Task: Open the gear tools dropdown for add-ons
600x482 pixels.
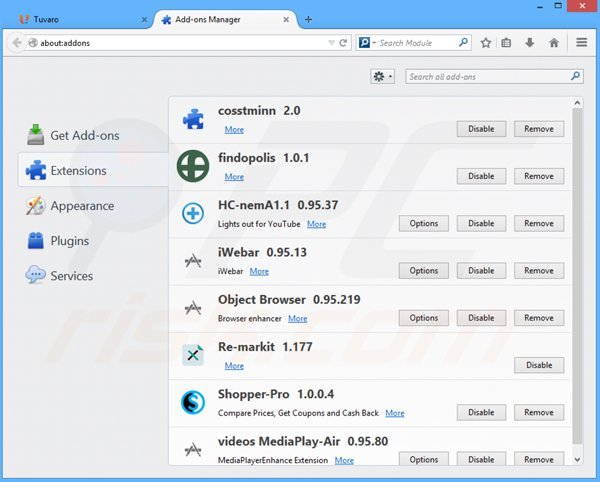Action: (382, 77)
